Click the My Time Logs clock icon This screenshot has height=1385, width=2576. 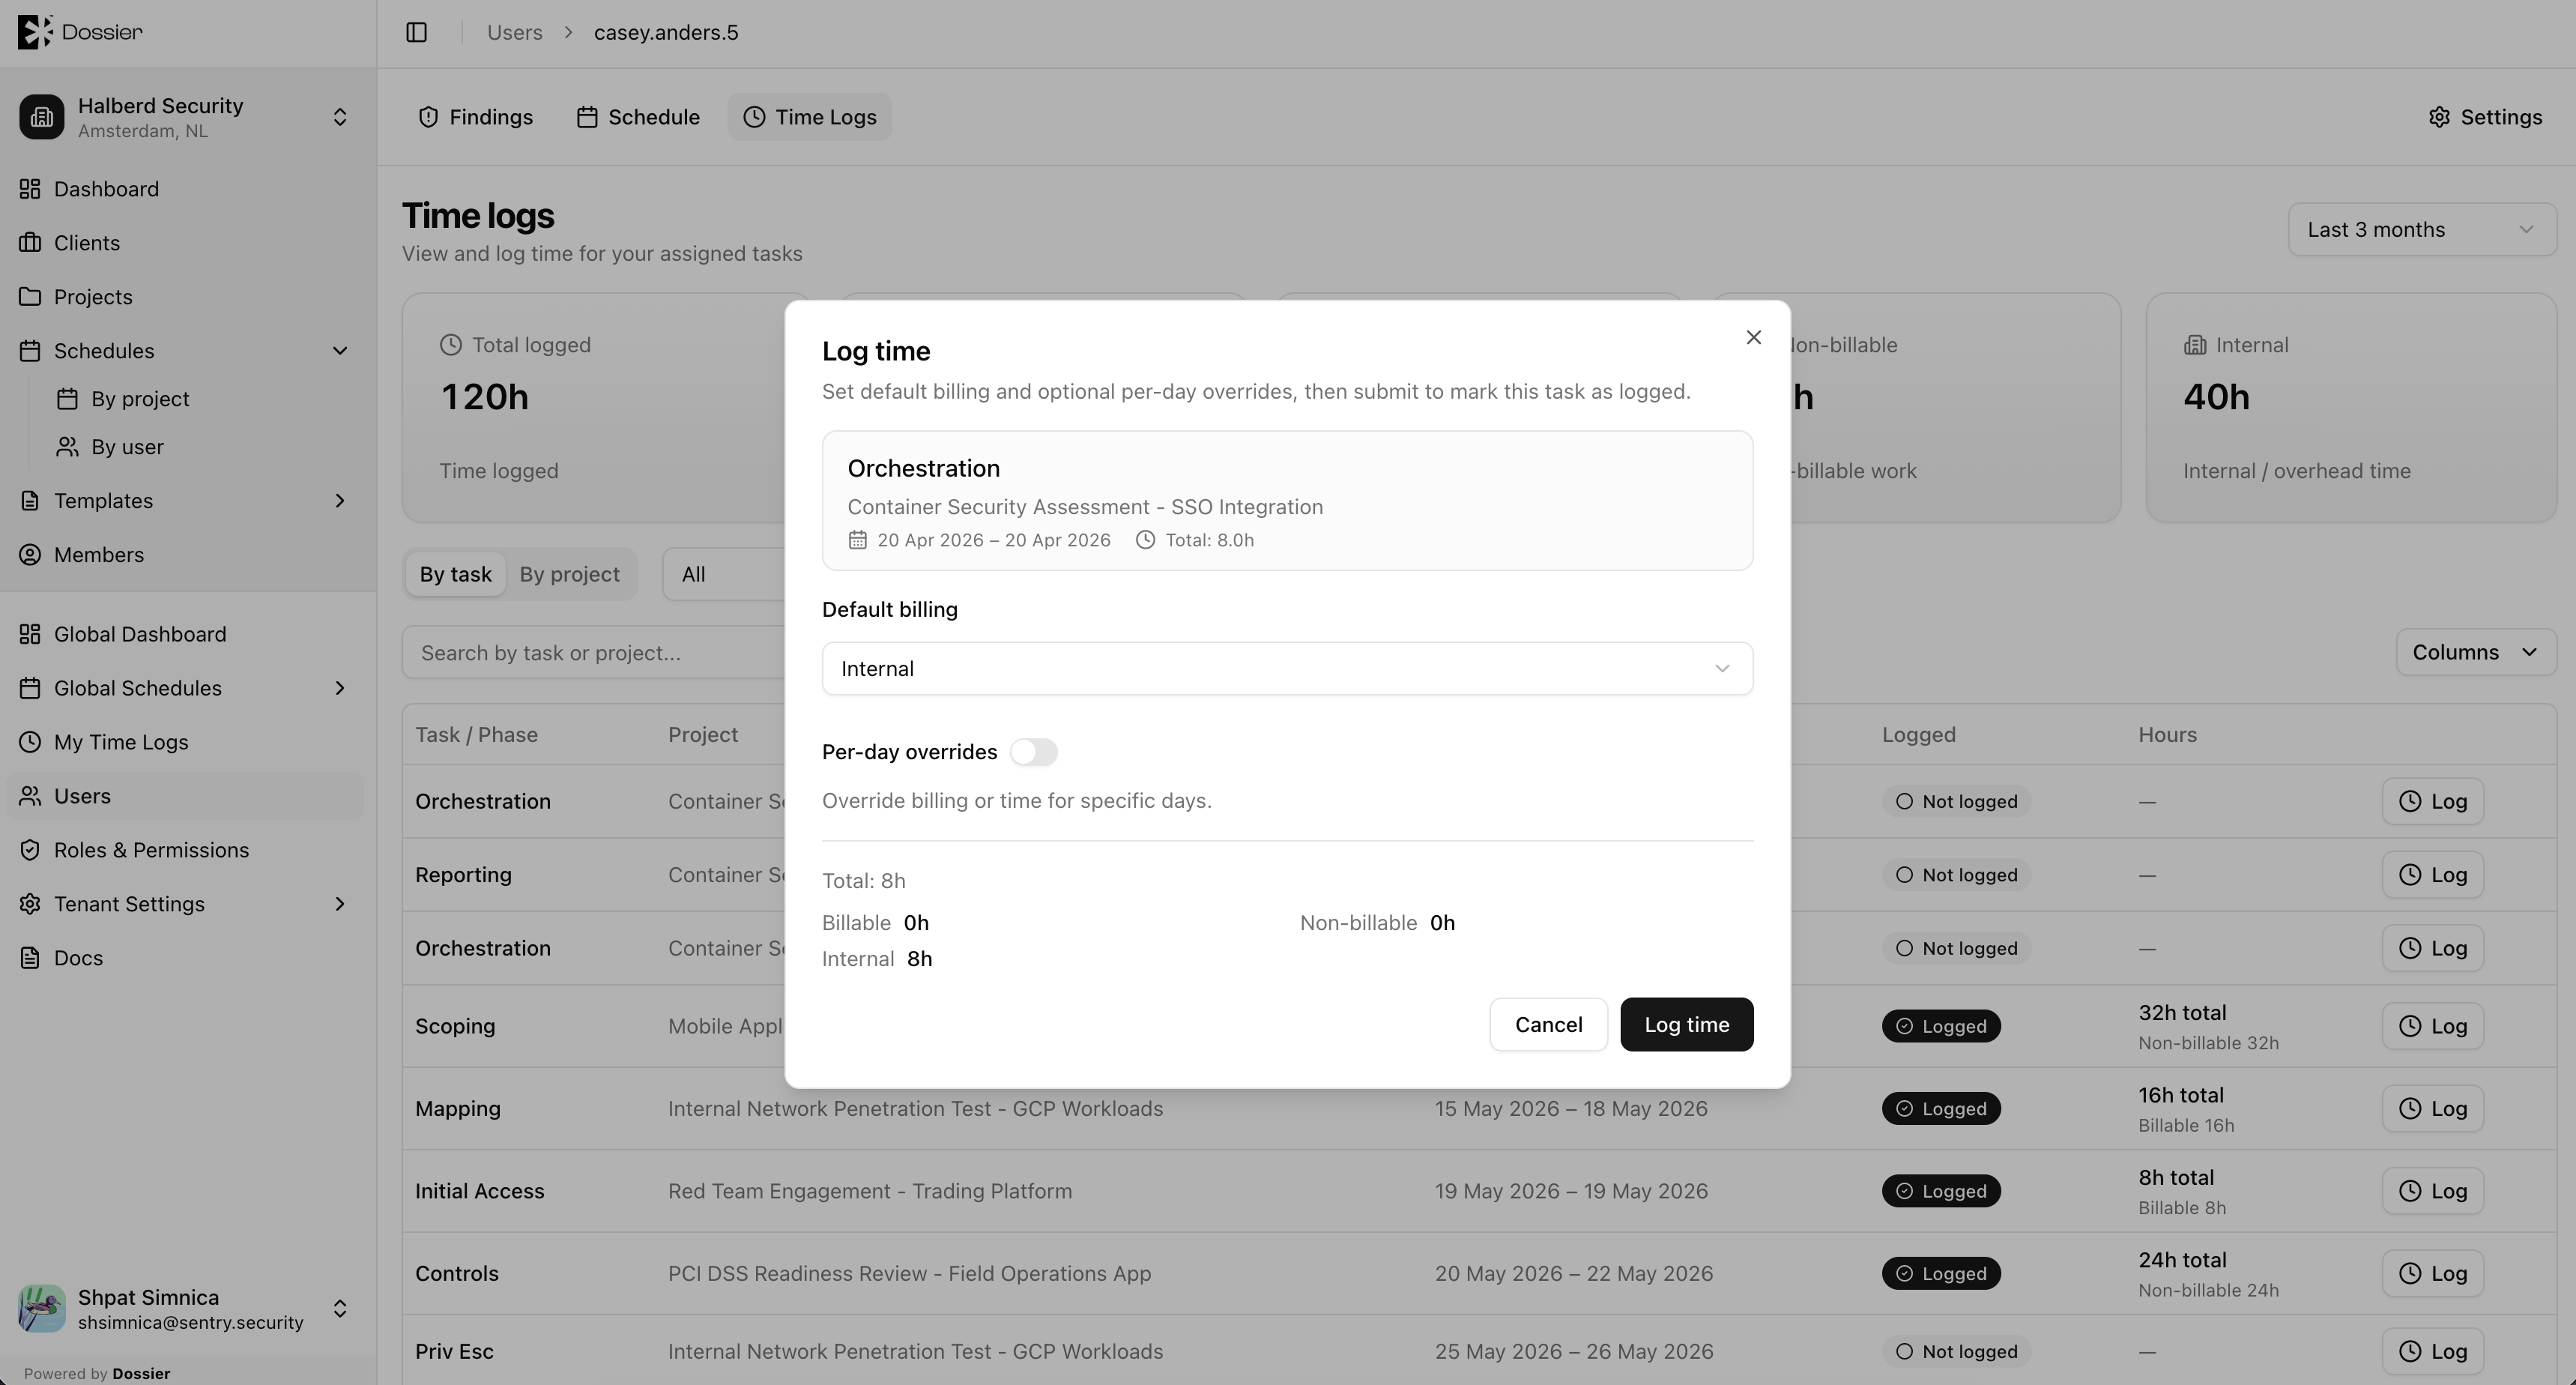pyautogui.click(x=30, y=742)
